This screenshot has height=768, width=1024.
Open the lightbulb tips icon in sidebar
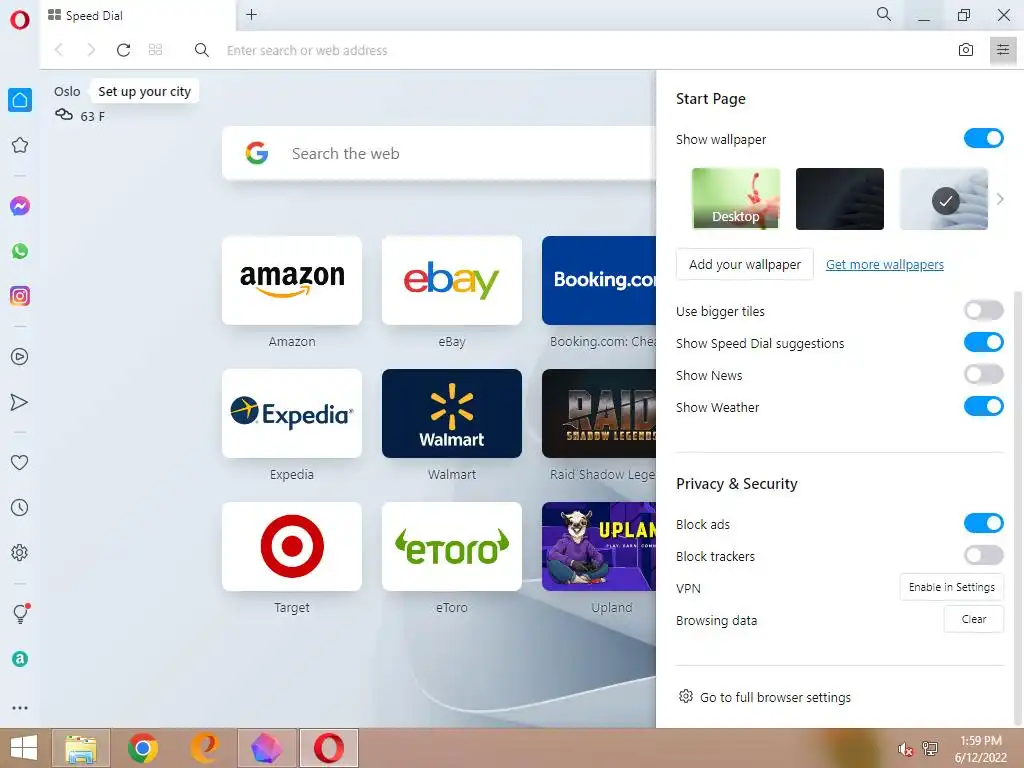point(20,613)
